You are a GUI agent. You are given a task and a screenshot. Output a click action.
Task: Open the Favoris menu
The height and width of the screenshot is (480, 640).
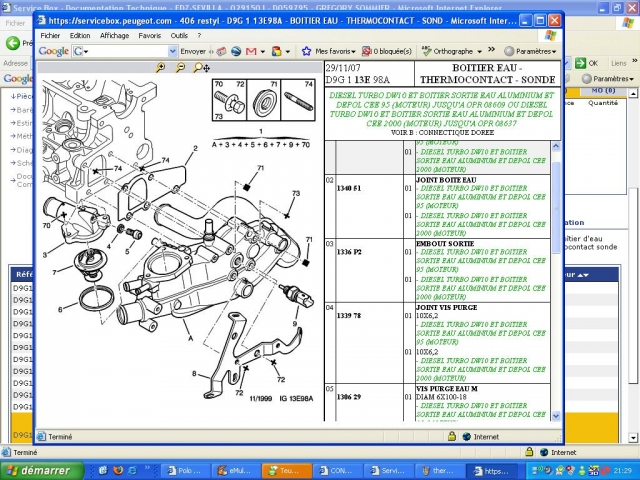pos(149,36)
